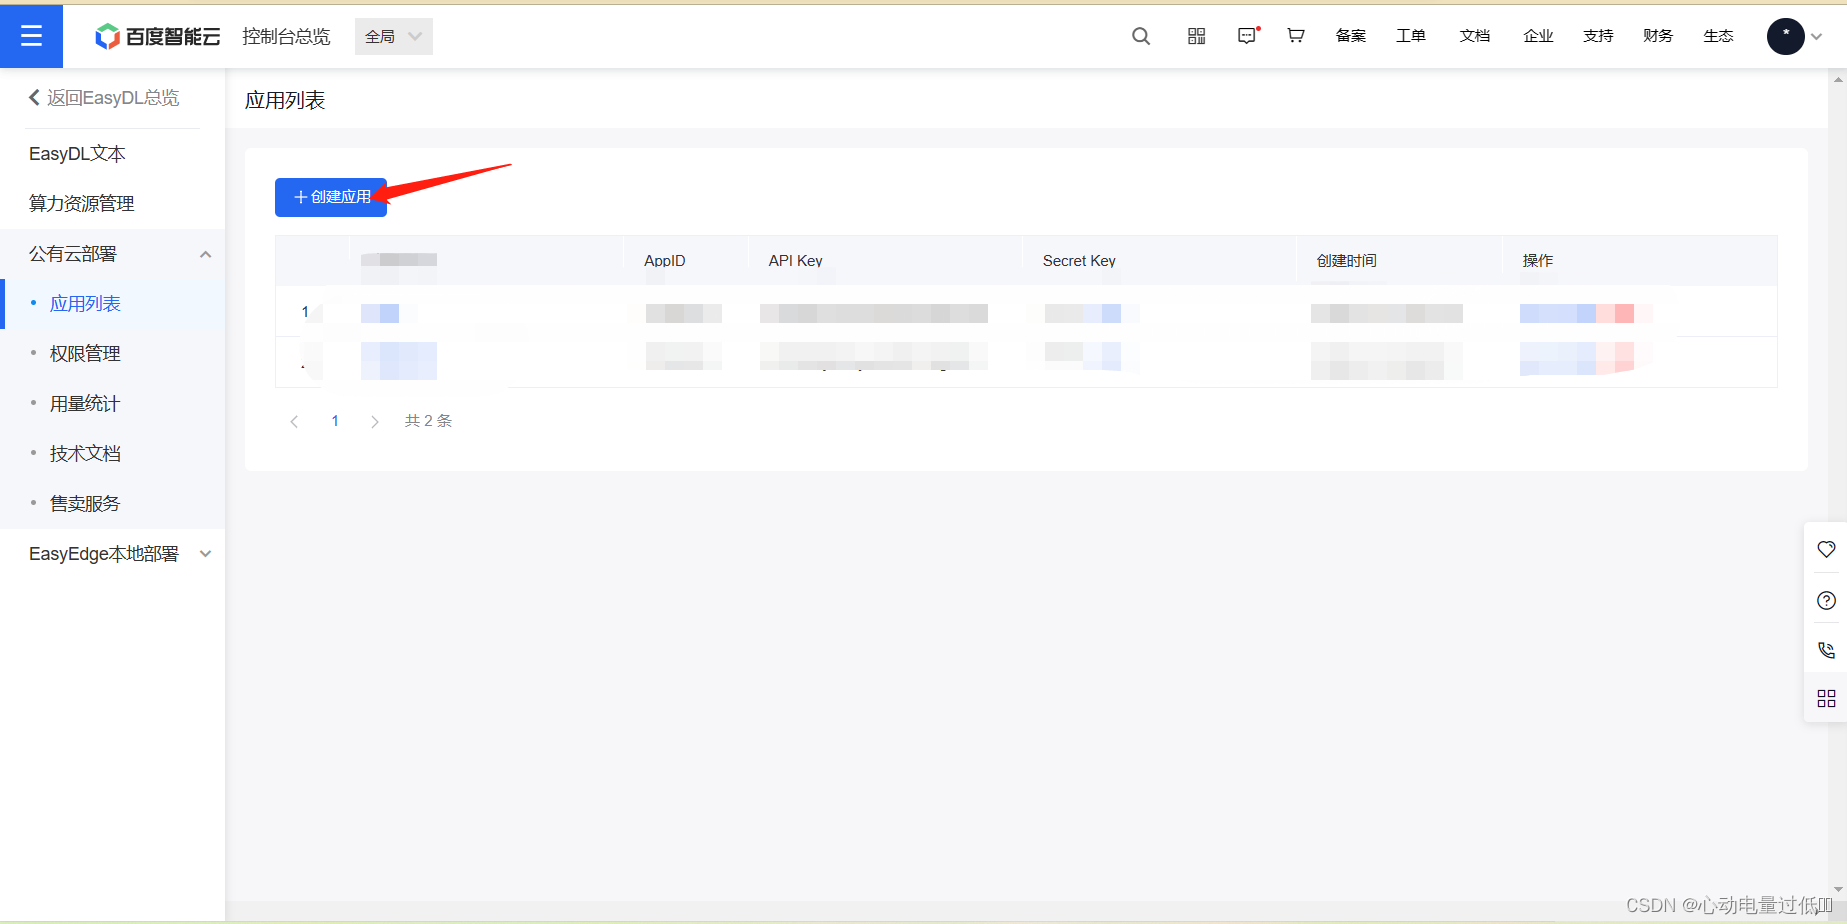The image size is (1847, 924).
Task: Open the help question-mark icon on right panel
Action: pos(1826,600)
